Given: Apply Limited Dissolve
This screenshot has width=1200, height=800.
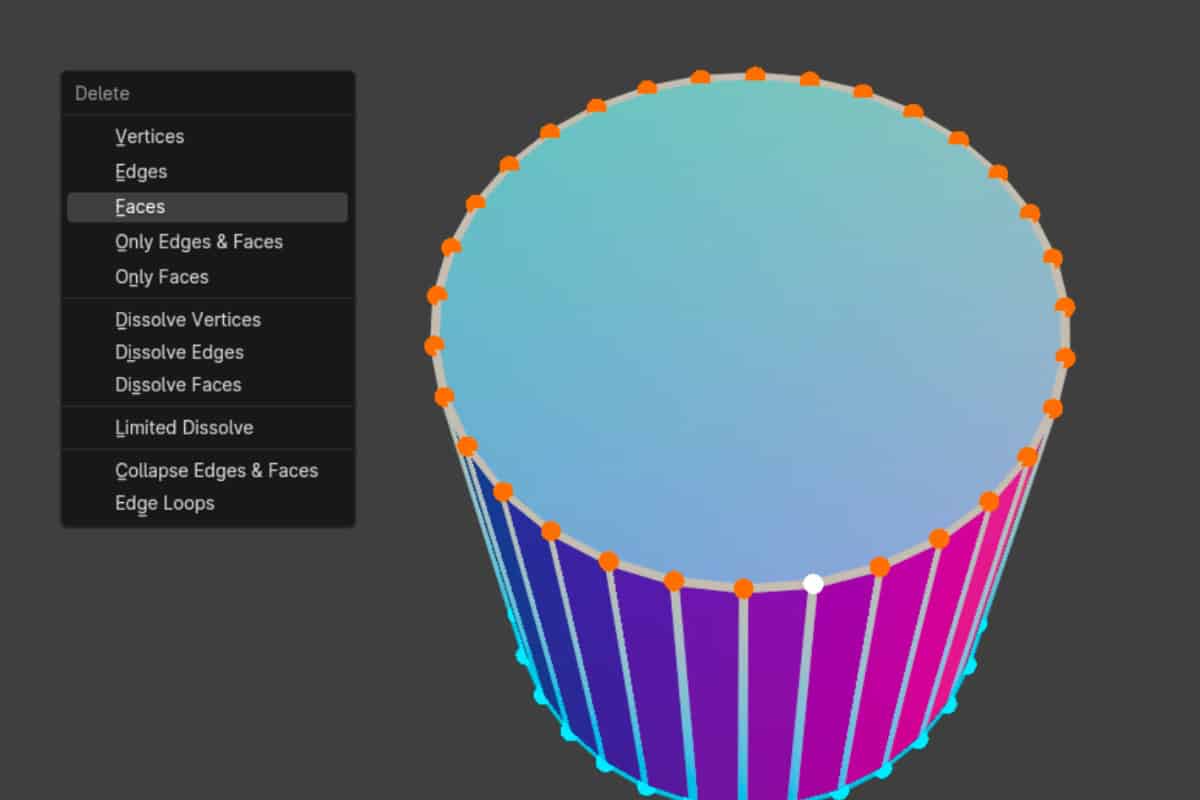Looking at the screenshot, I should [x=184, y=427].
